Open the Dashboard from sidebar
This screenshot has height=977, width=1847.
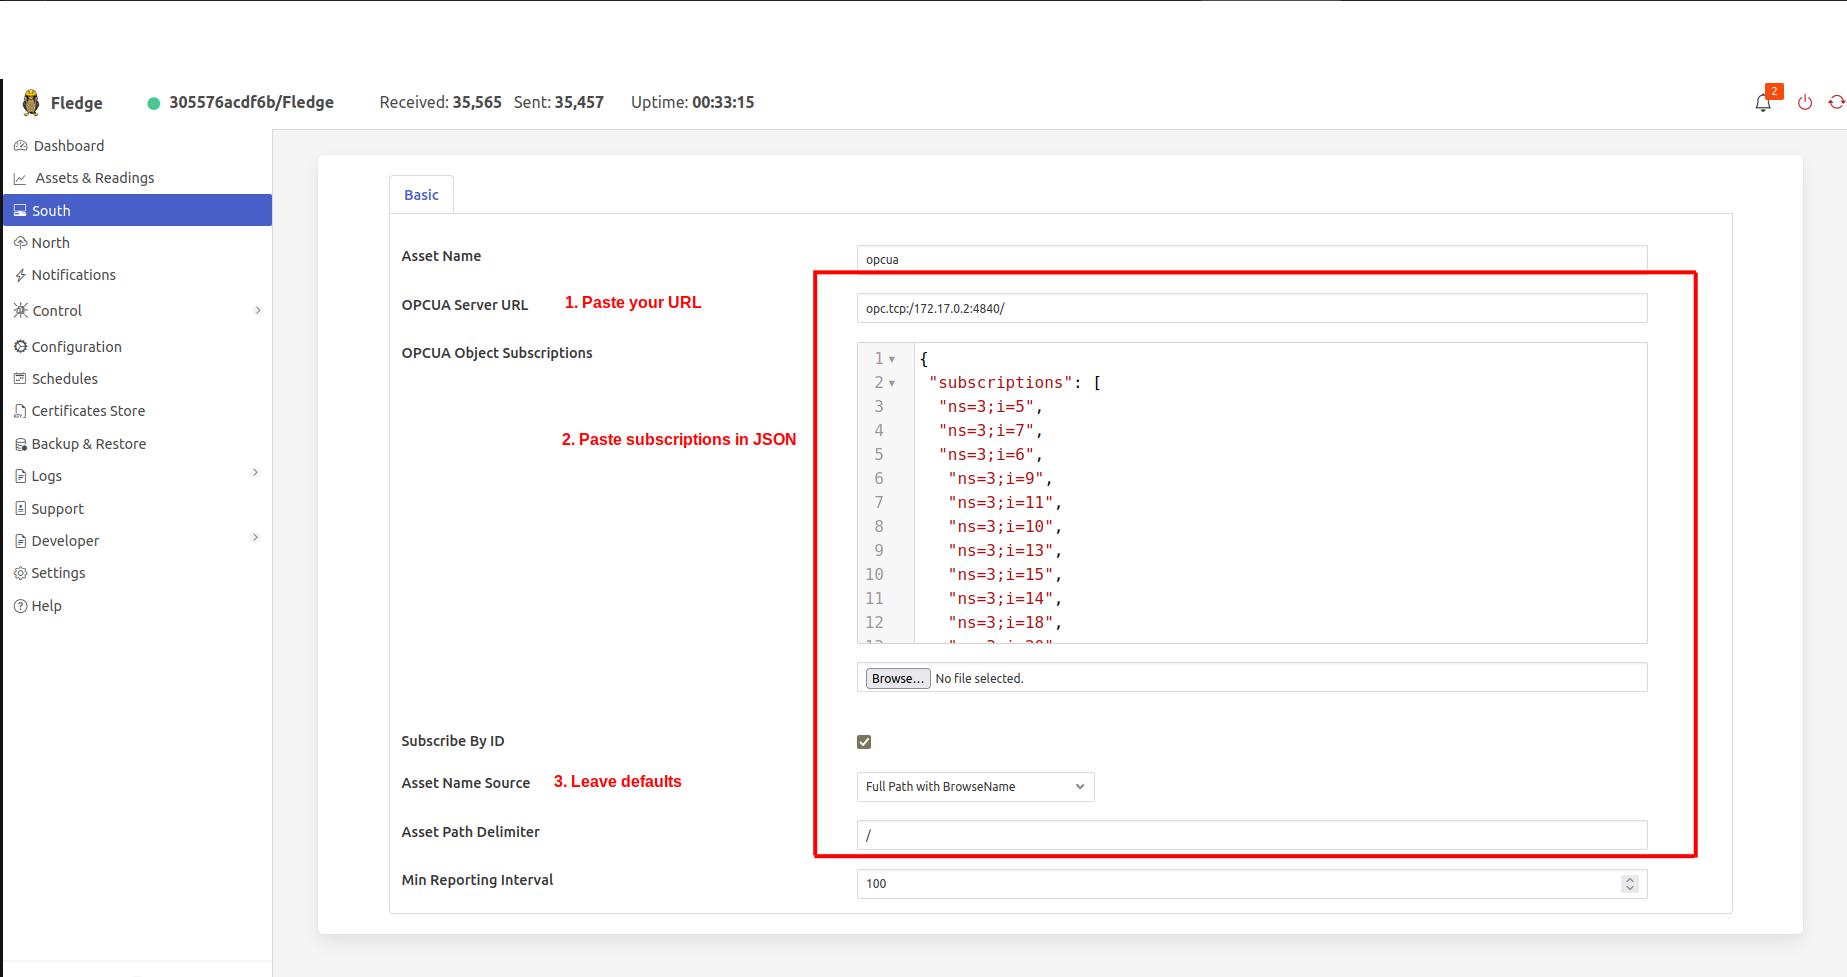click(x=68, y=146)
